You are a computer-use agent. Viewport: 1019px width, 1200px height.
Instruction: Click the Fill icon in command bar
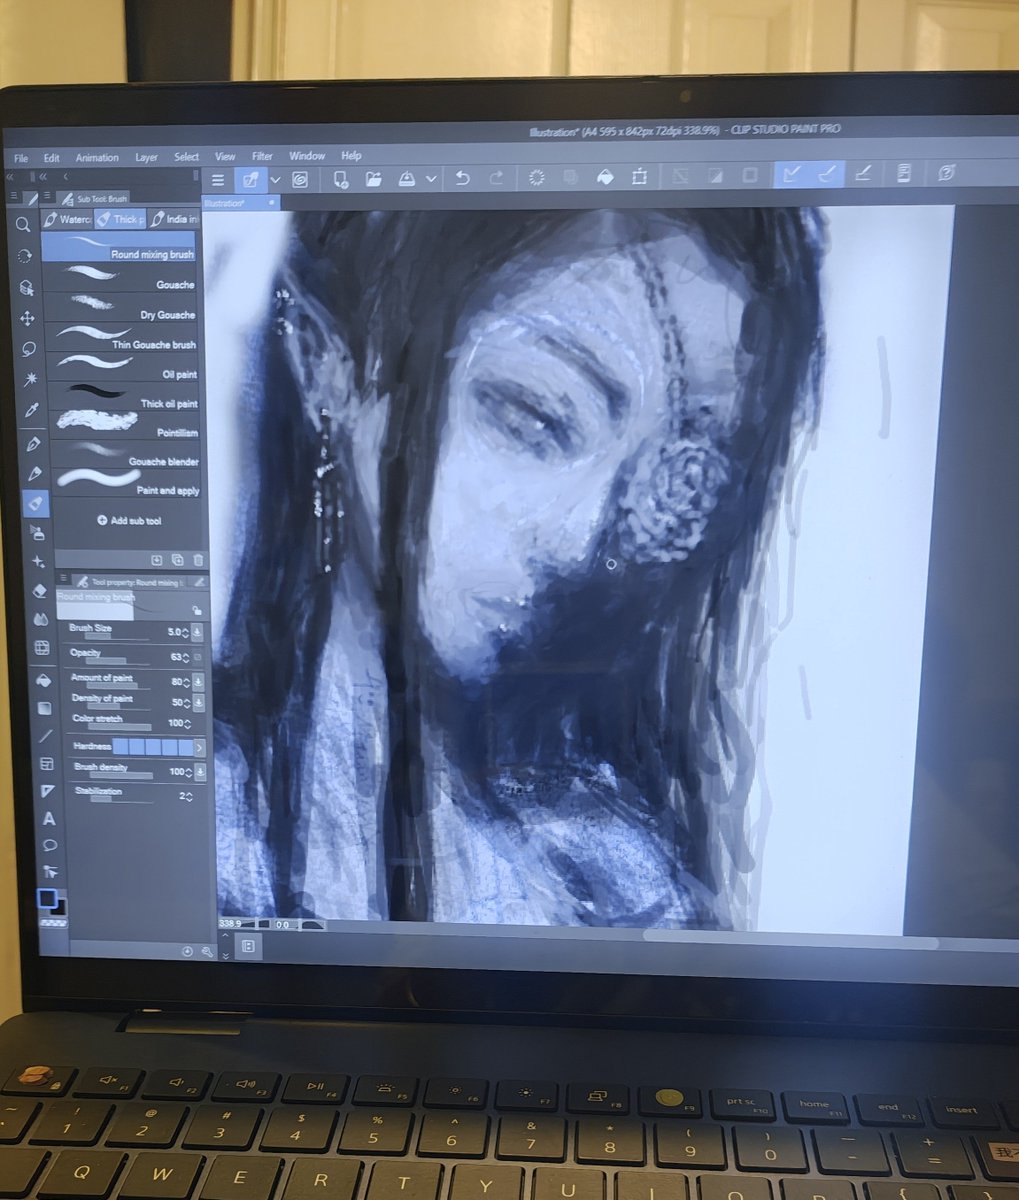[x=605, y=177]
